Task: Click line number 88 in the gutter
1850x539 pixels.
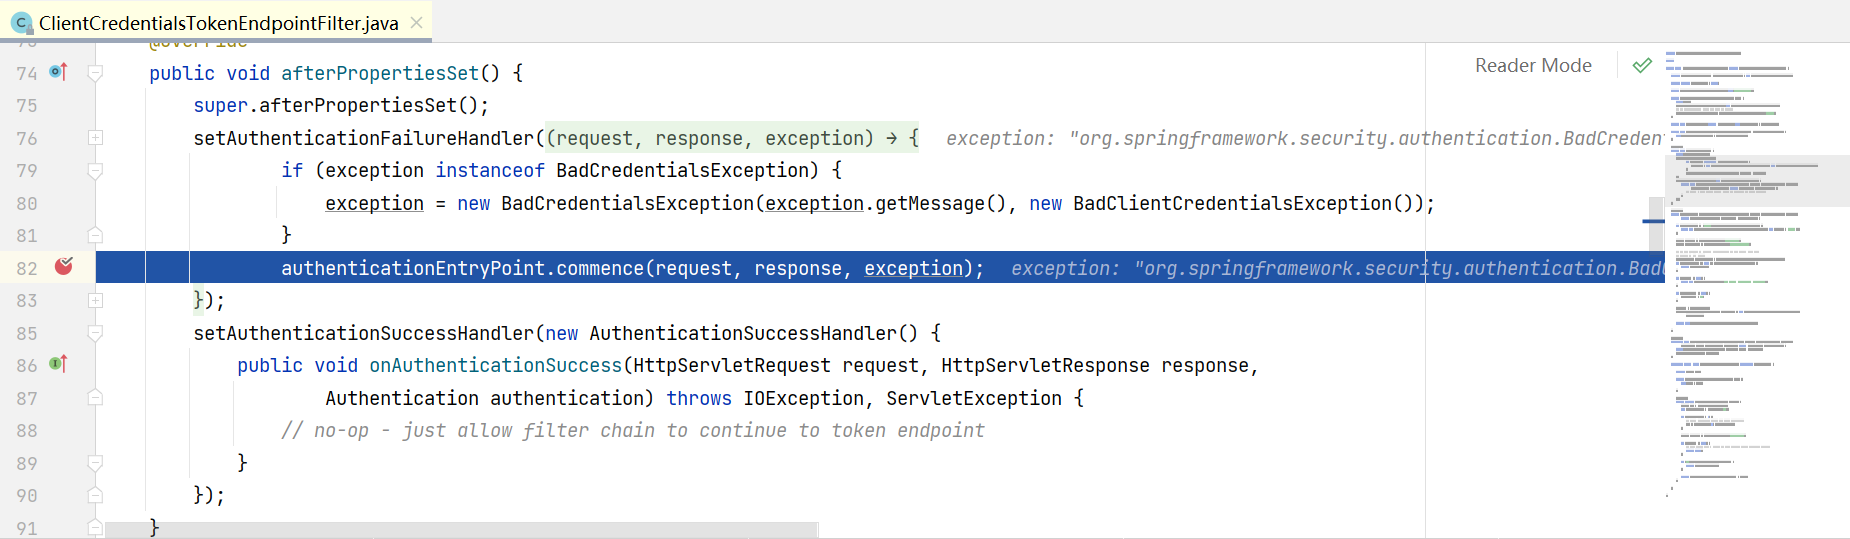Action: click(x=26, y=431)
